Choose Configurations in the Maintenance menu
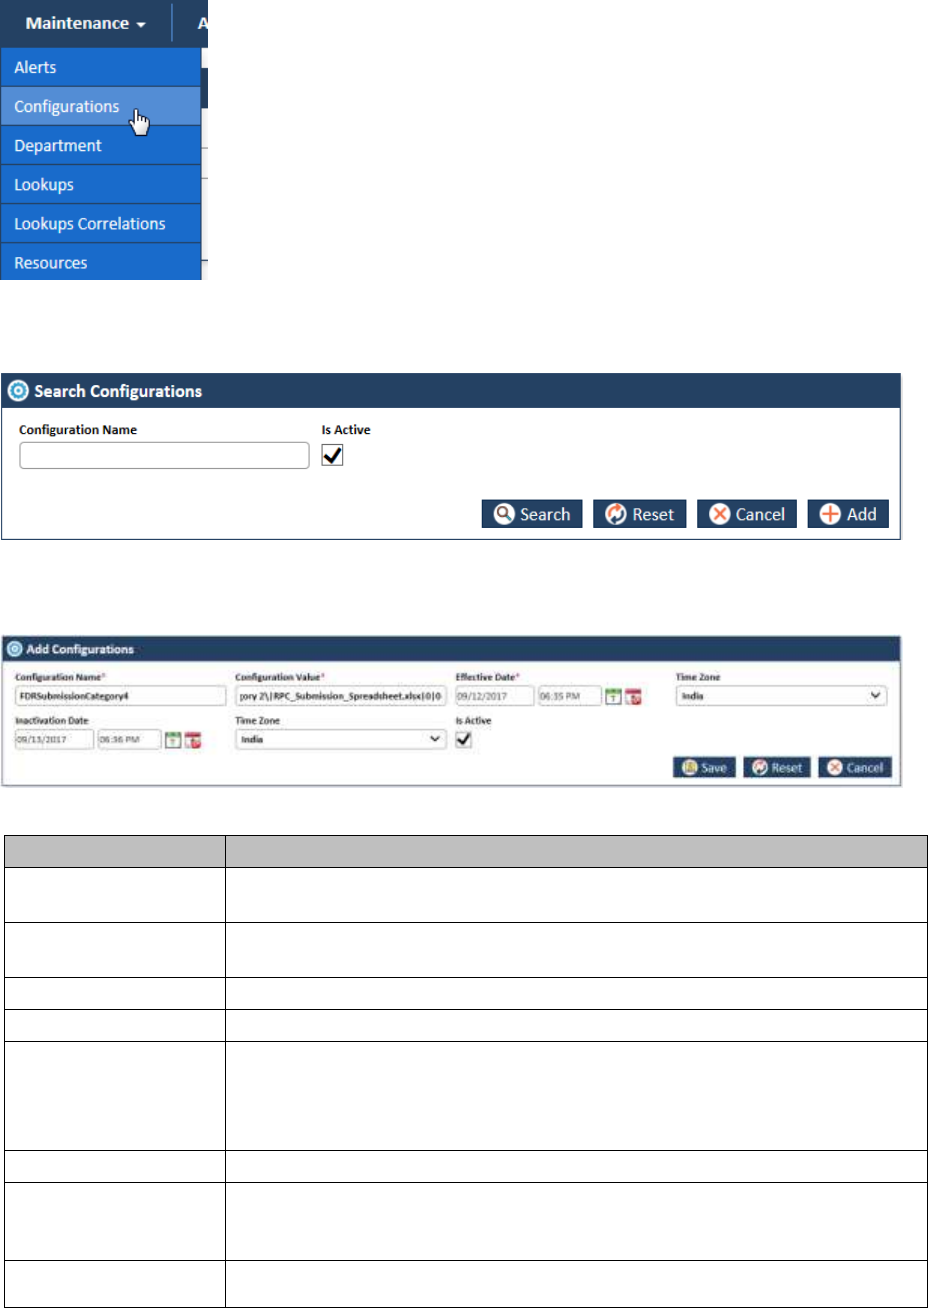This screenshot has width=928, height=1308. pyautogui.click(x=100, y=107)
